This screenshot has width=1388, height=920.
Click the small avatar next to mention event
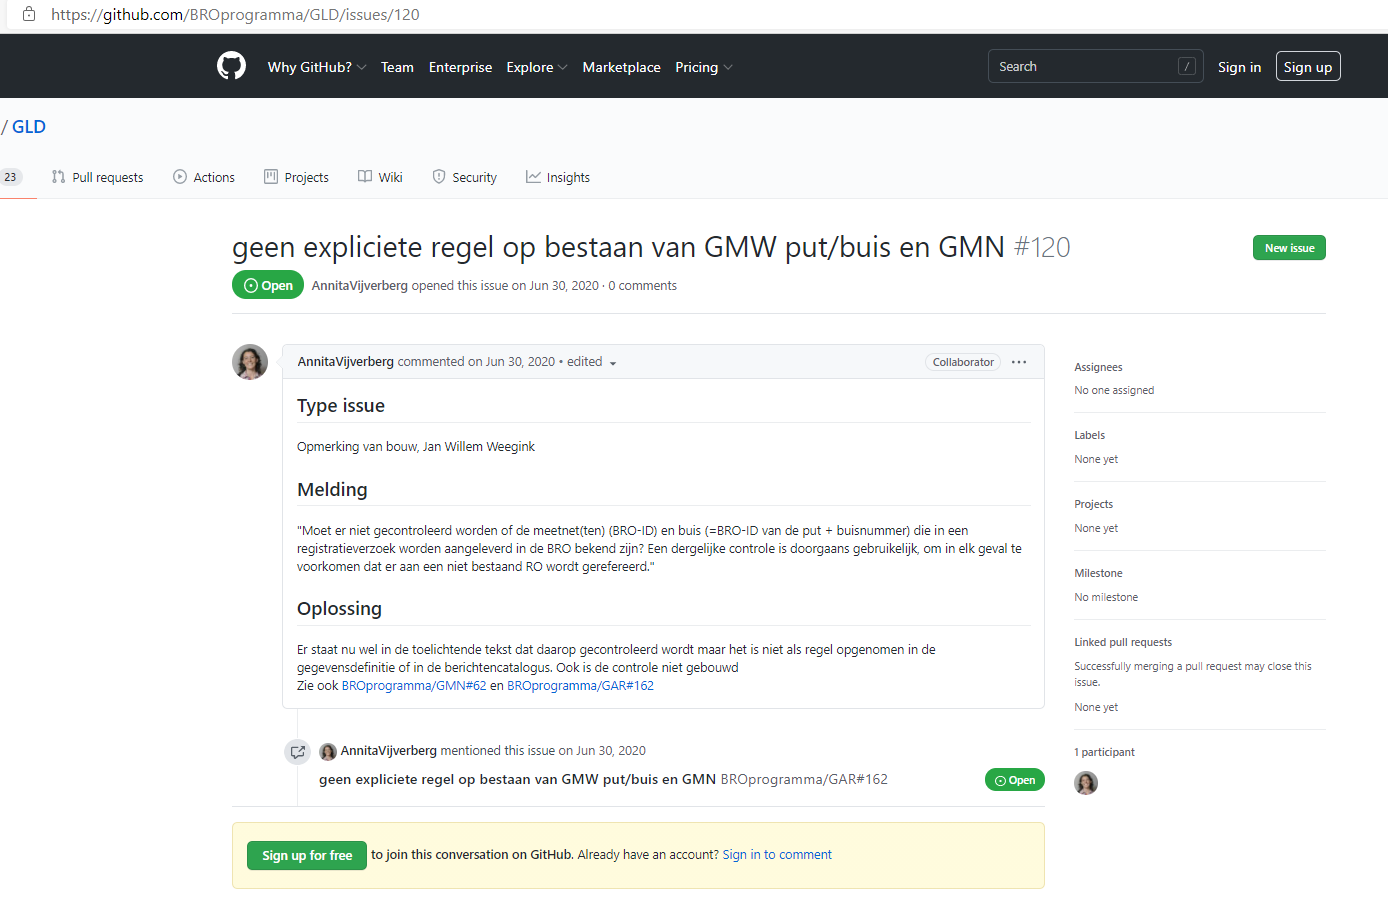click(x=328, y=751)
